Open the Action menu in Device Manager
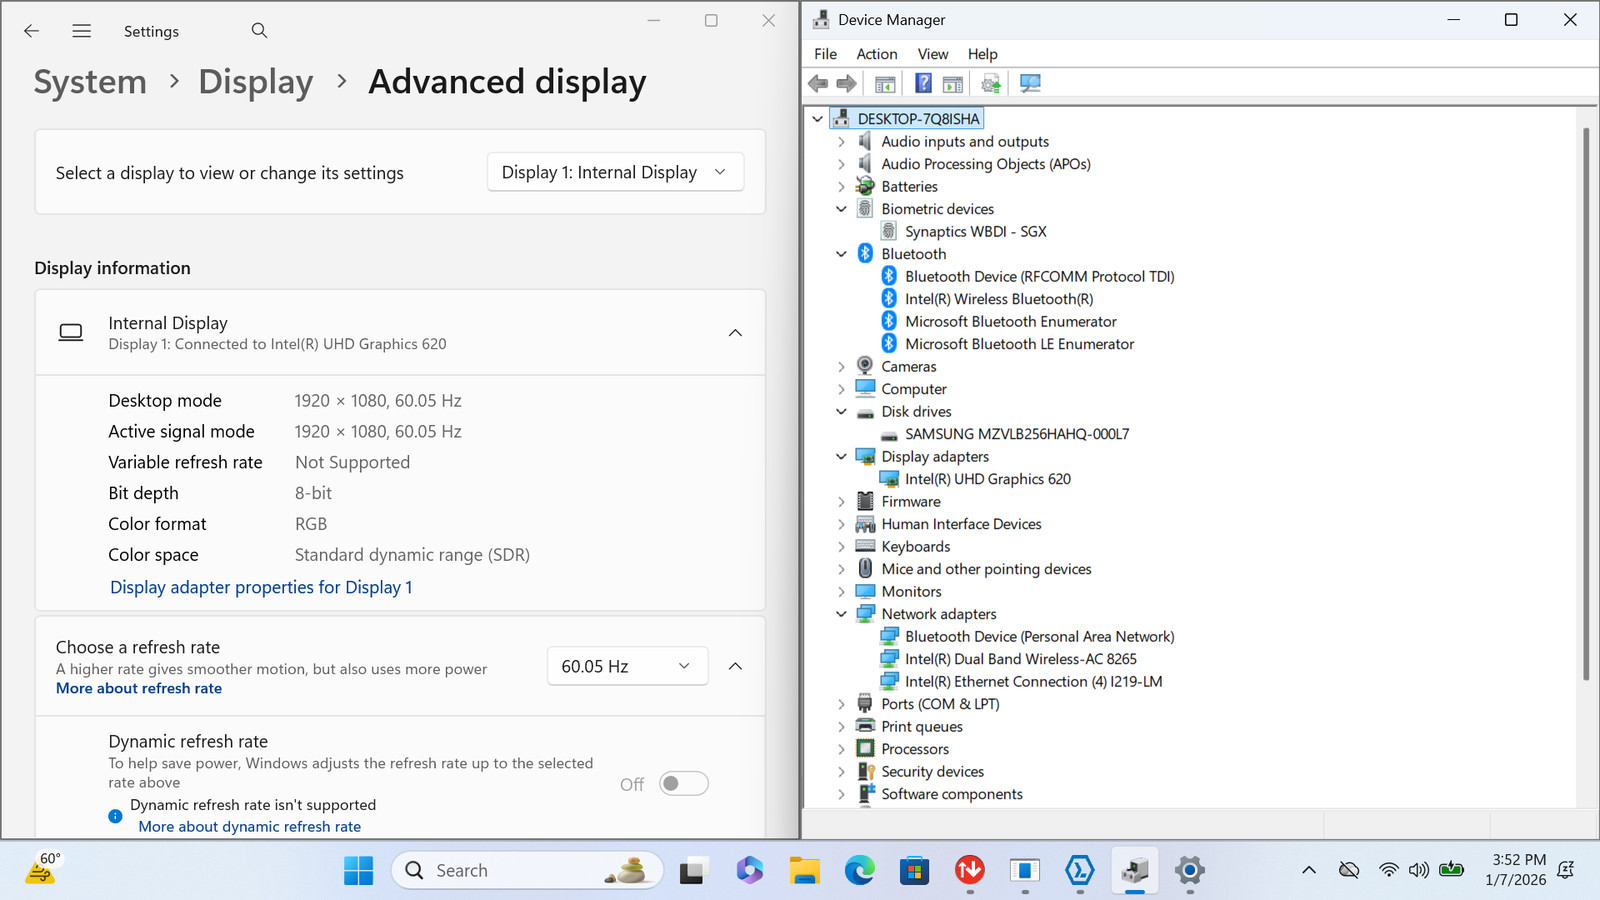Viewport: 1600px width, 900px height. coord(877,54)
